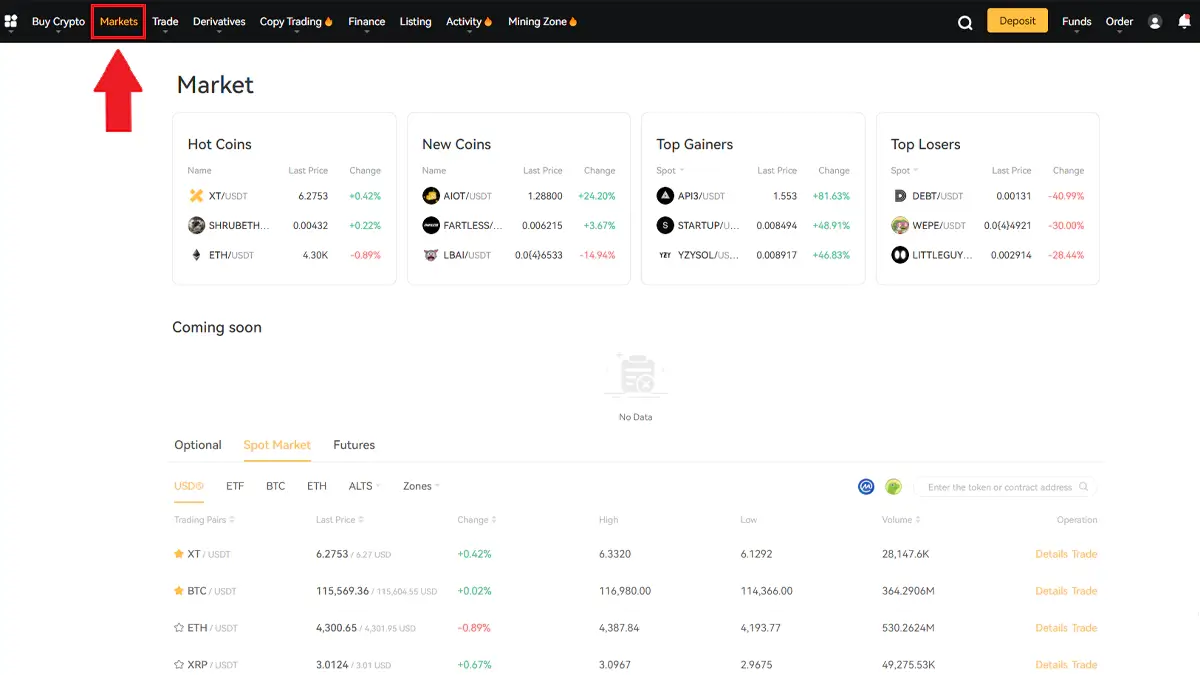This screenshot has width=1200, height=675.
Task: Click the AIOT coin icon in New Coins
Action: tap(431, 196)
